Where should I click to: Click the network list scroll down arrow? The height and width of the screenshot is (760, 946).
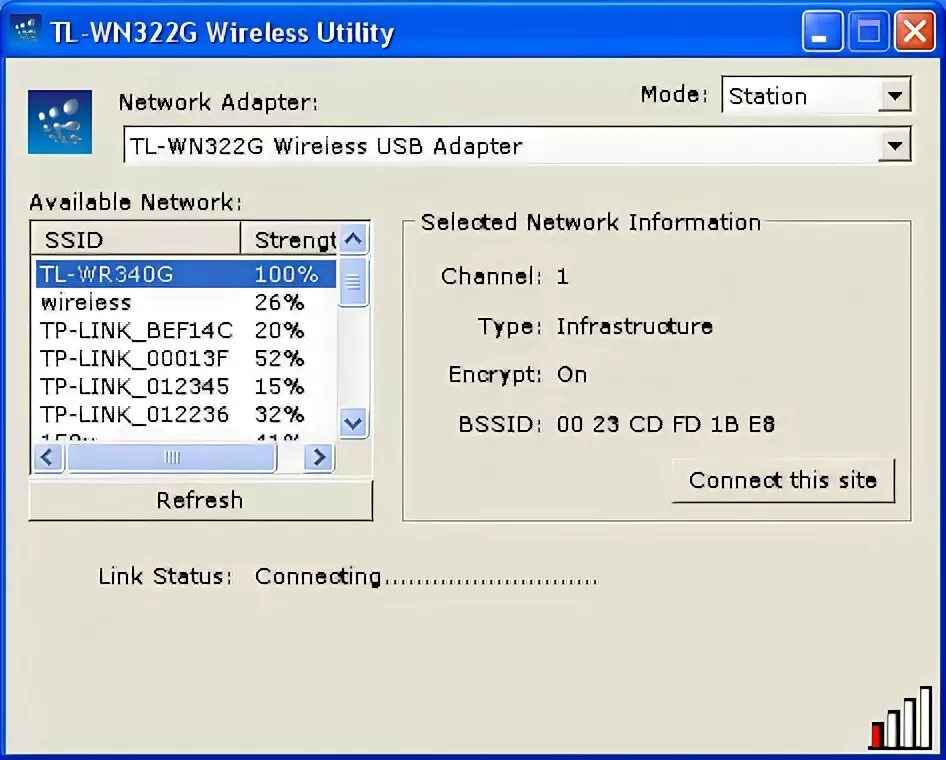353,423
